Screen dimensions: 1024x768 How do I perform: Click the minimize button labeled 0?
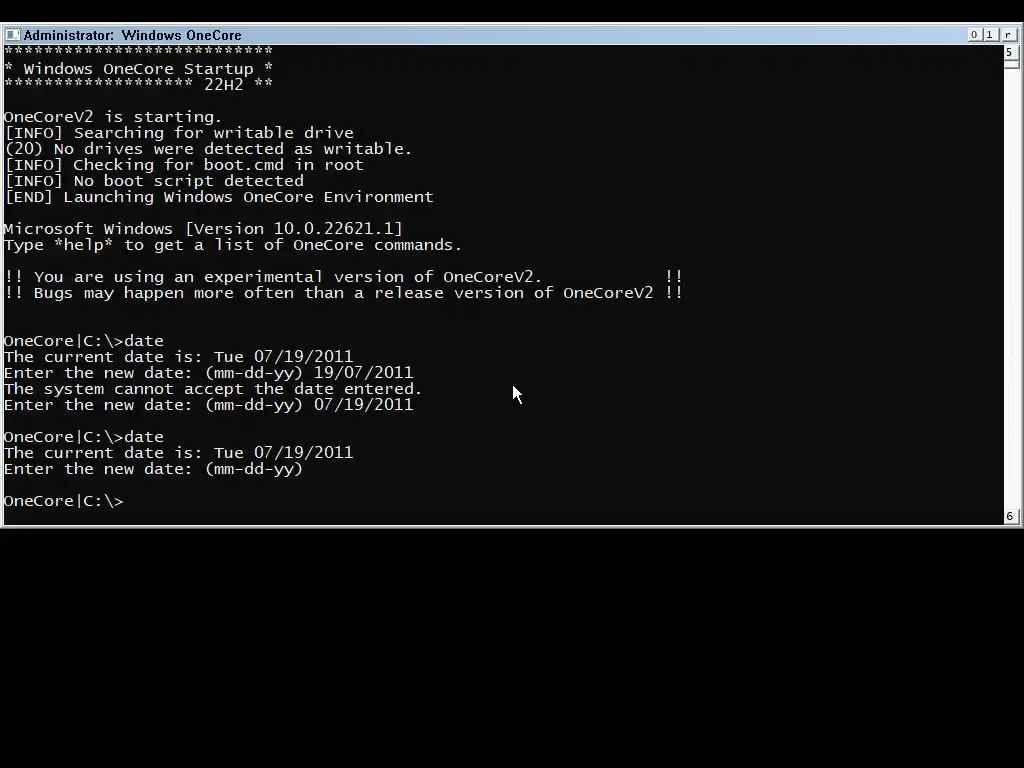click(x=974, y=35)
